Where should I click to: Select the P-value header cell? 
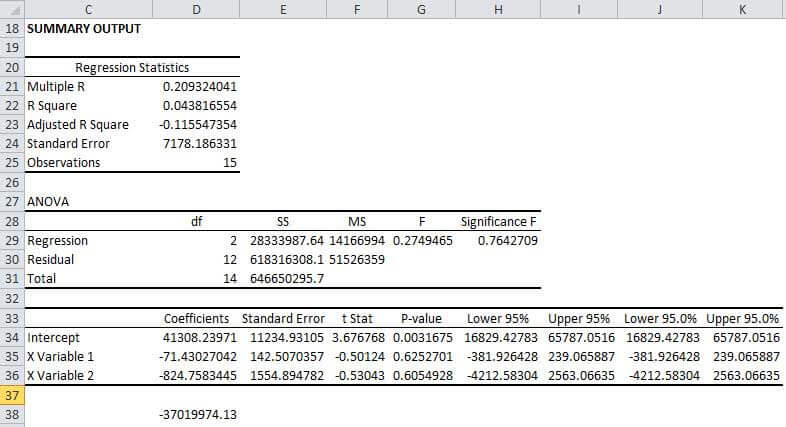[x=422, y=318]
